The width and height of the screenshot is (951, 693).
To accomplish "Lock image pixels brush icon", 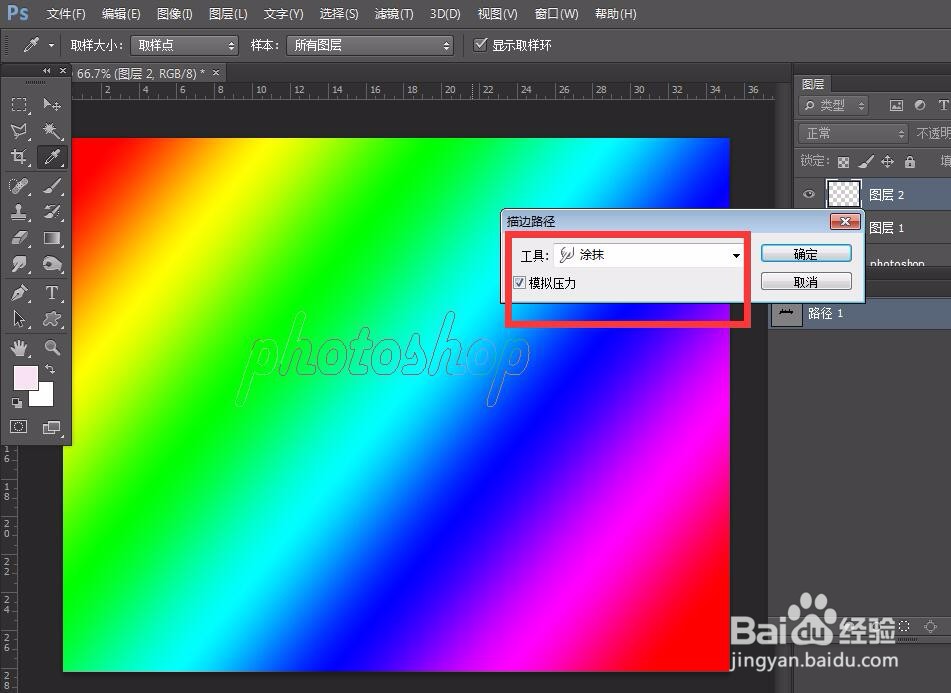I will pos(866,161).
